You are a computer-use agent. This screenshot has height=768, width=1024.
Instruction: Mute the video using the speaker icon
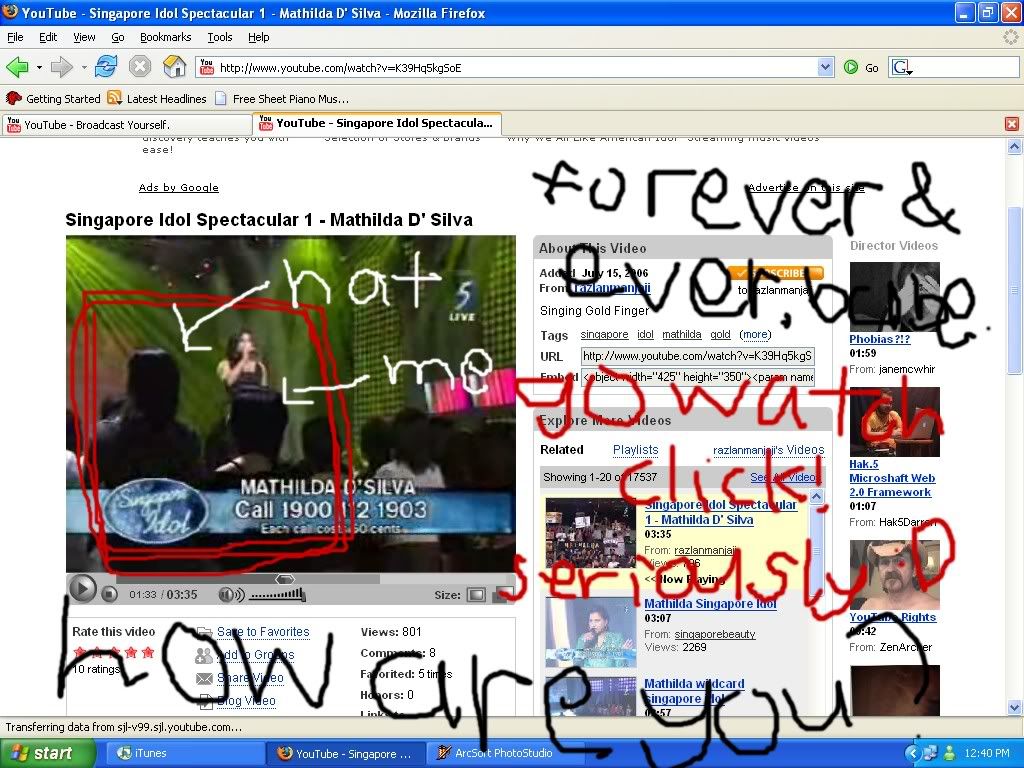231,594
